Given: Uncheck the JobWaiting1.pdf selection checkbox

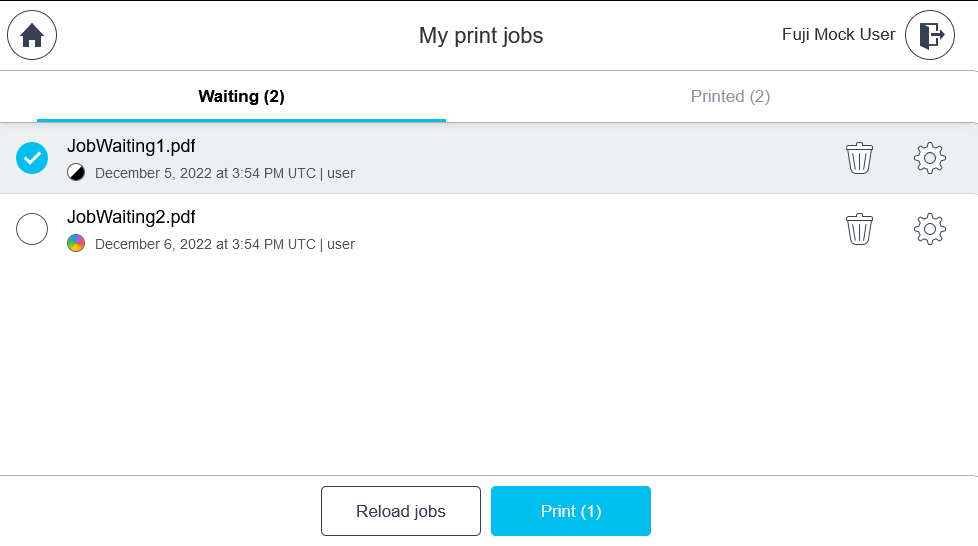Looking at the screenshot, I should (x=32, y=158).
